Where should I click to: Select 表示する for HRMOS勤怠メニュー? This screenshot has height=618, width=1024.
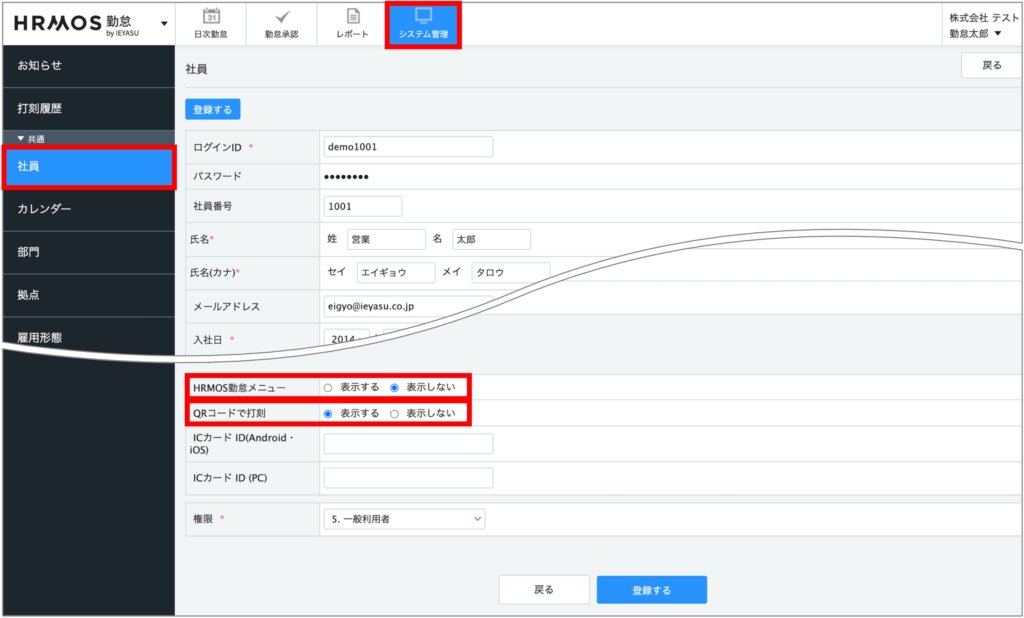tap(327, 387)
